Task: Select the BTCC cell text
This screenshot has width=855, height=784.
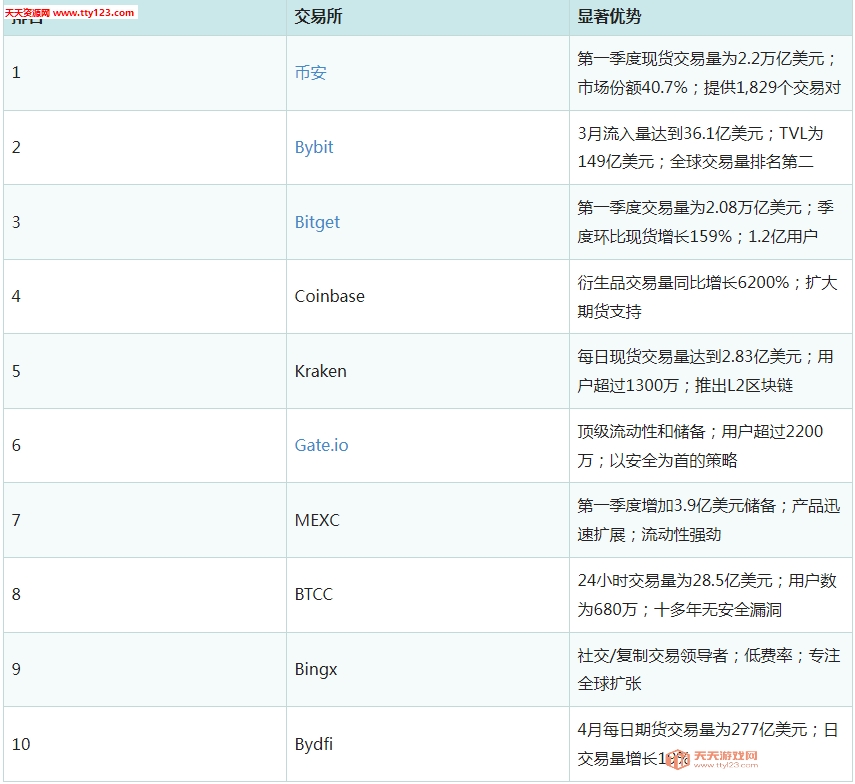Action: 314,594
